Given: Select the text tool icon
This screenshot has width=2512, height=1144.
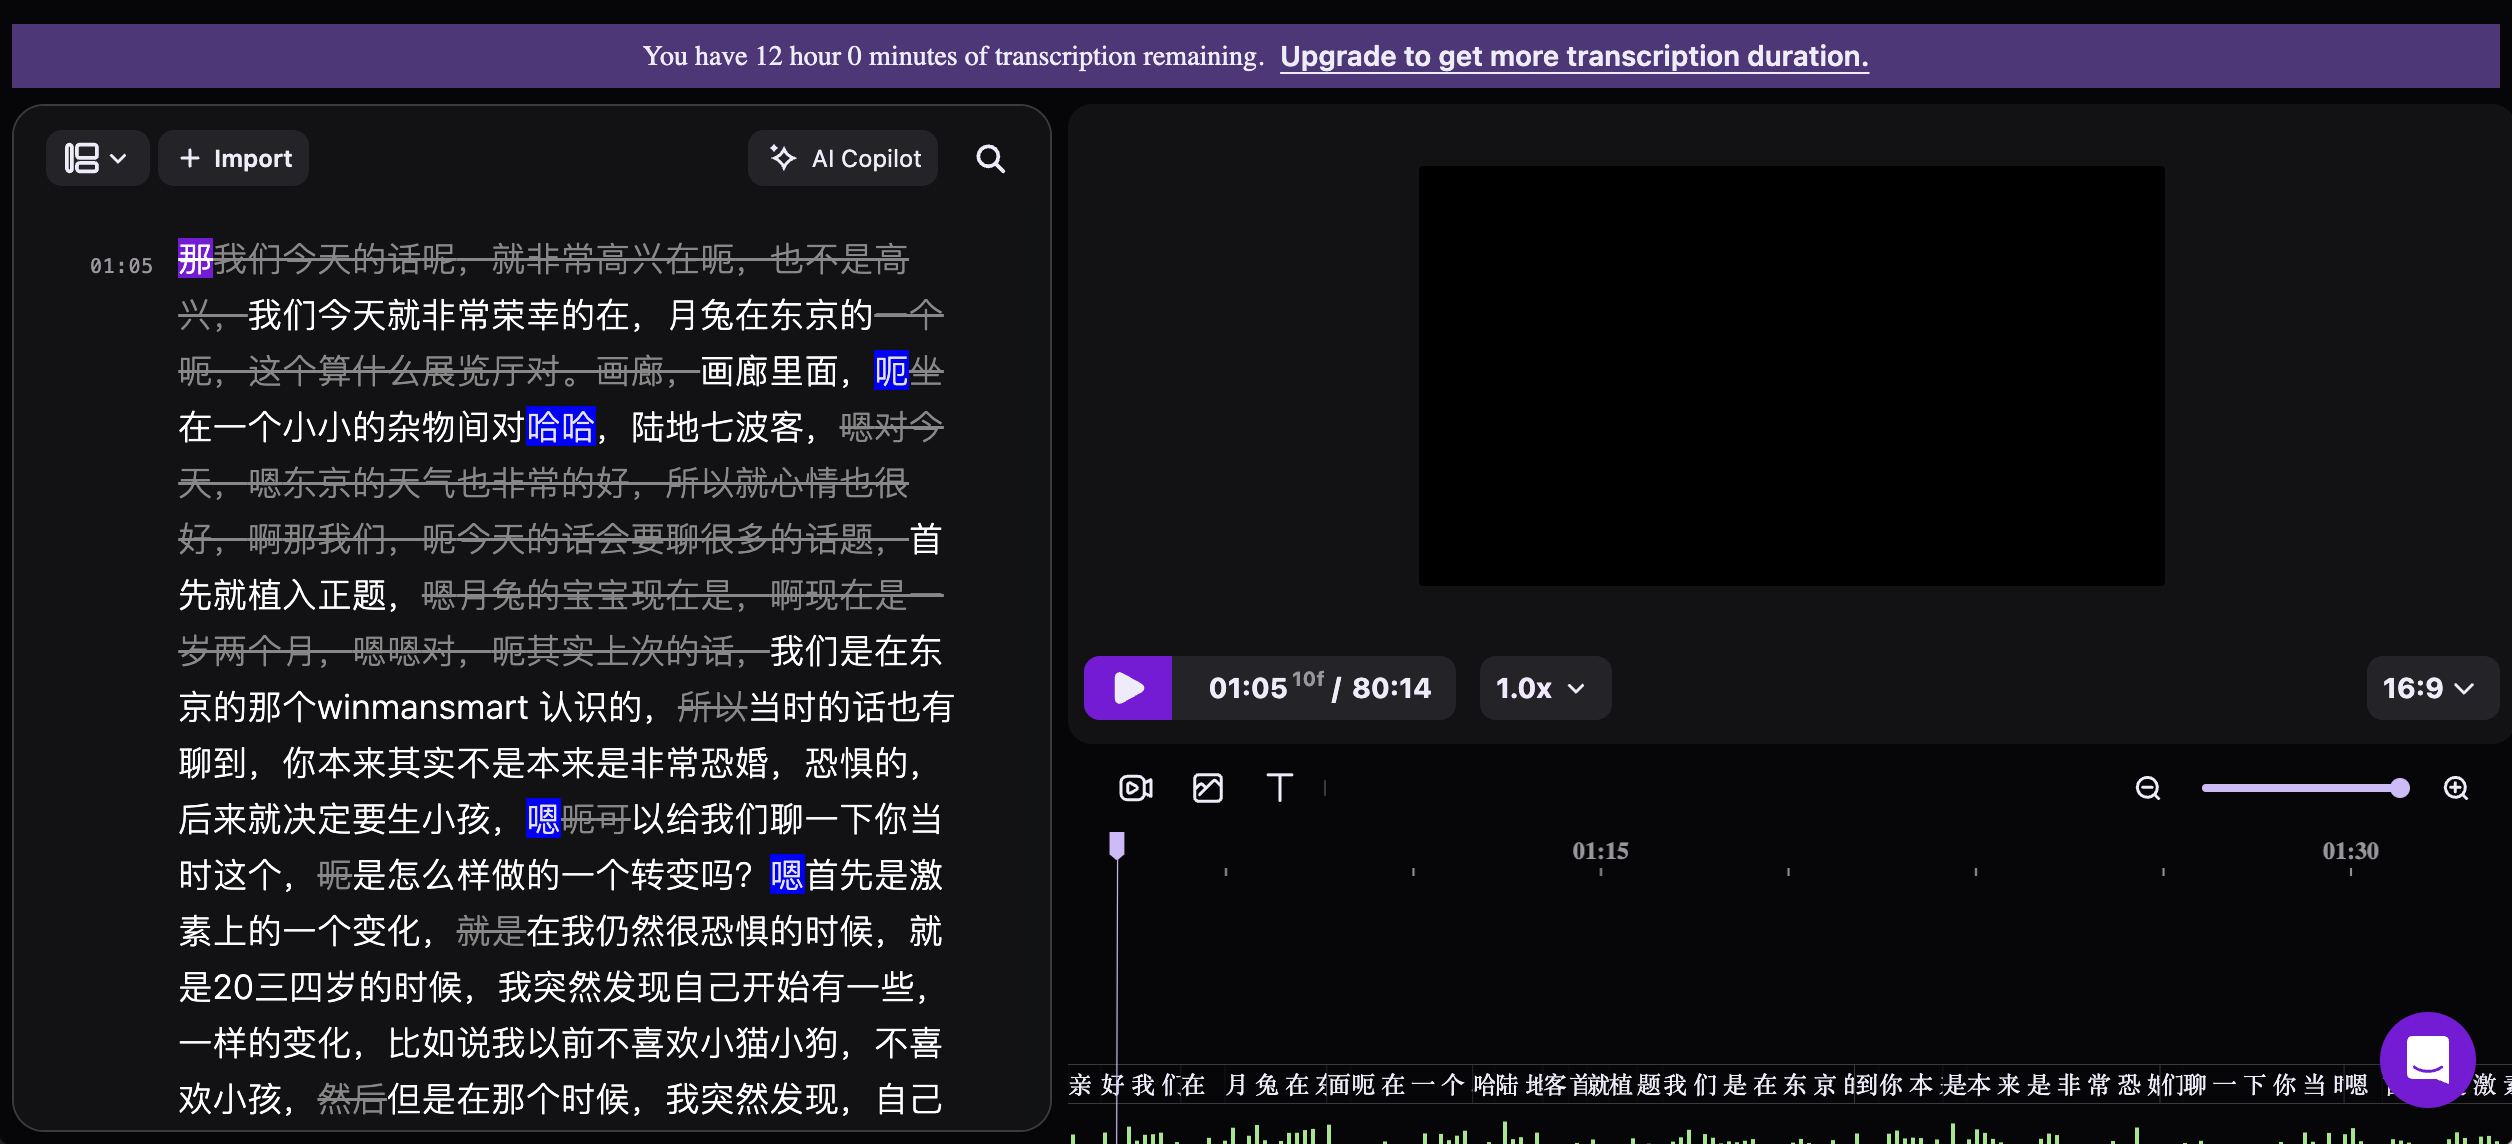Looking at the screenshot, I should (x=1279, y=788).
